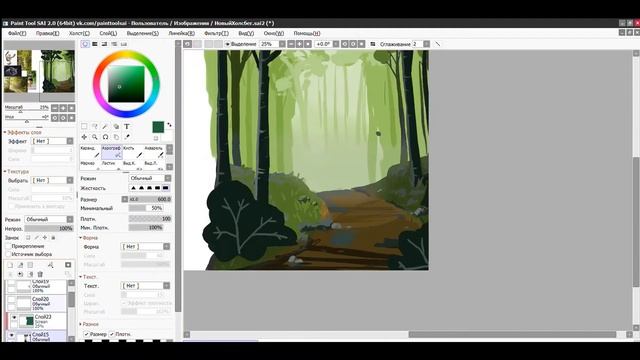Zoom in with navigator plus button
Screen dimensions: 640x360
(x=63, y=108)
